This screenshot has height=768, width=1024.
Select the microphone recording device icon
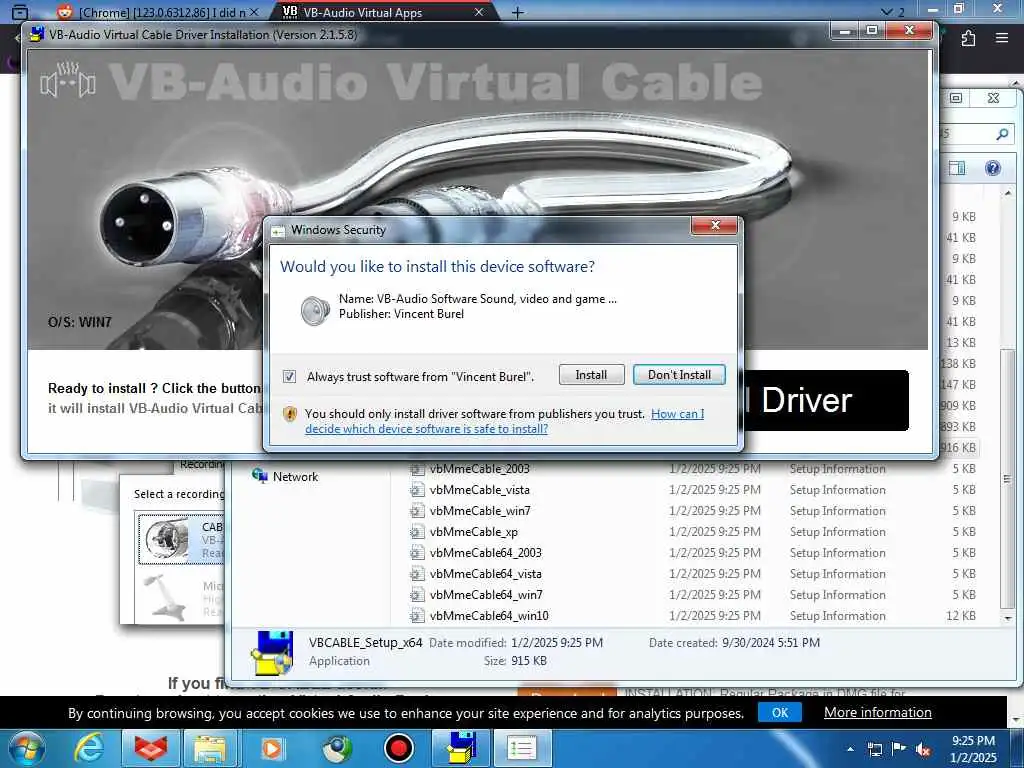[x=163, y=596]
